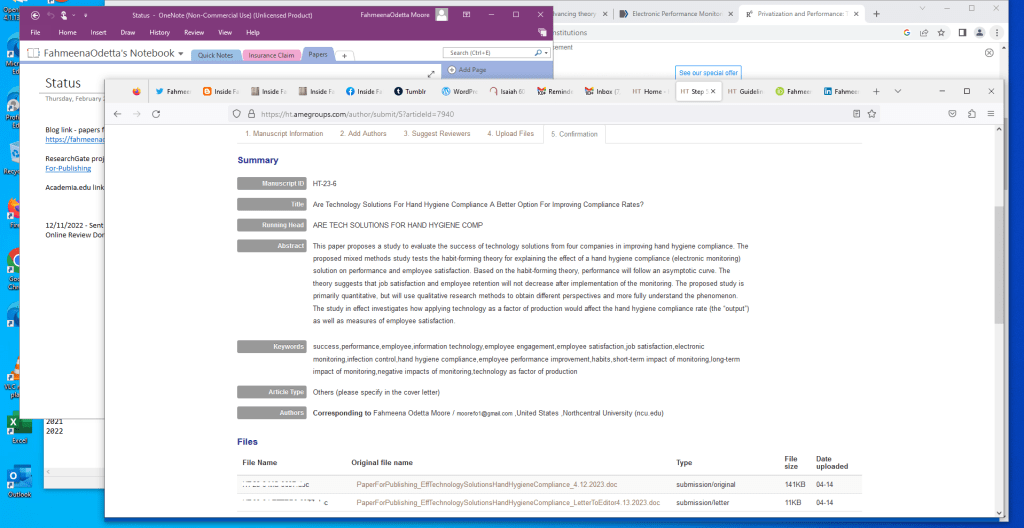Switch to the Tumblr tab
Viewport: 1024px width, 528px height.
point(411,91)
